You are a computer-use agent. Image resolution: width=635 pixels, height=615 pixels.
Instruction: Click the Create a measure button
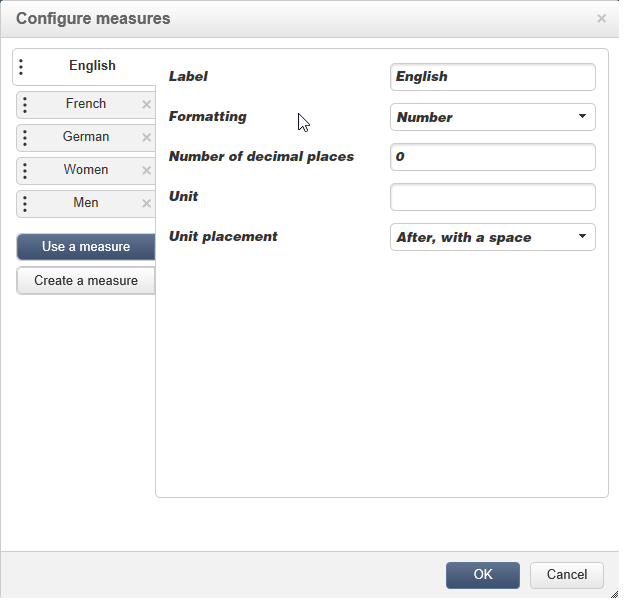(86, 281)
